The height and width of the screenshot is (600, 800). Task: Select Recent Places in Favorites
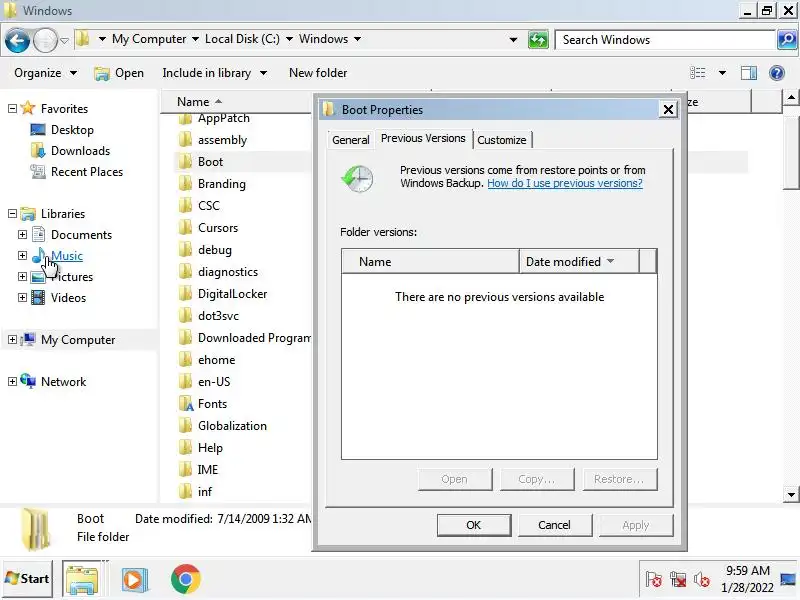pyautogui.click(x=87, y=171)
